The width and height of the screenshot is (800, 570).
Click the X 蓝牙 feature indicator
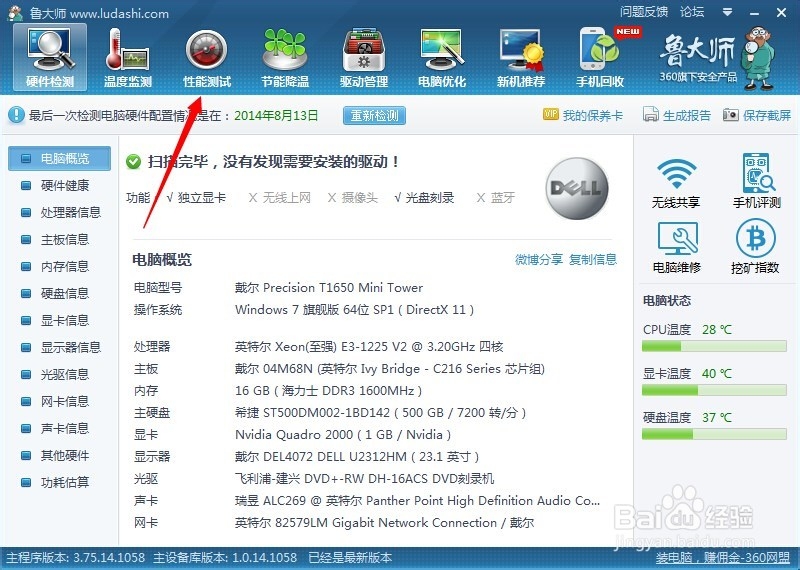click(x=495, y=197)
